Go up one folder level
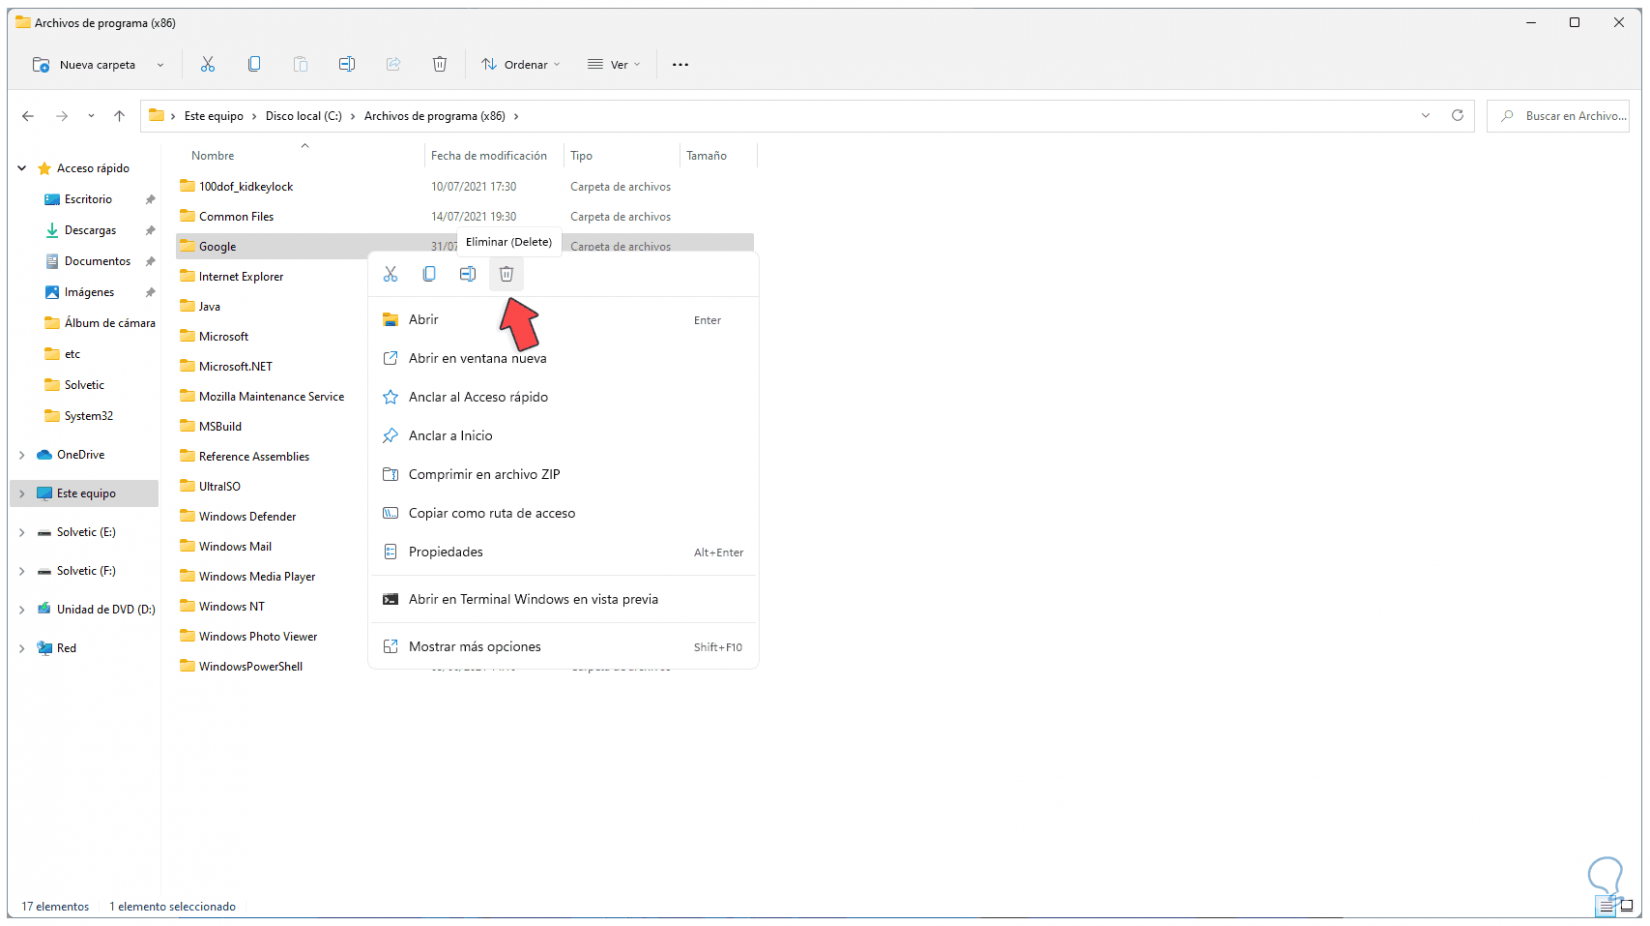Viewport: 1650px width, 926px height. (119, 116)
